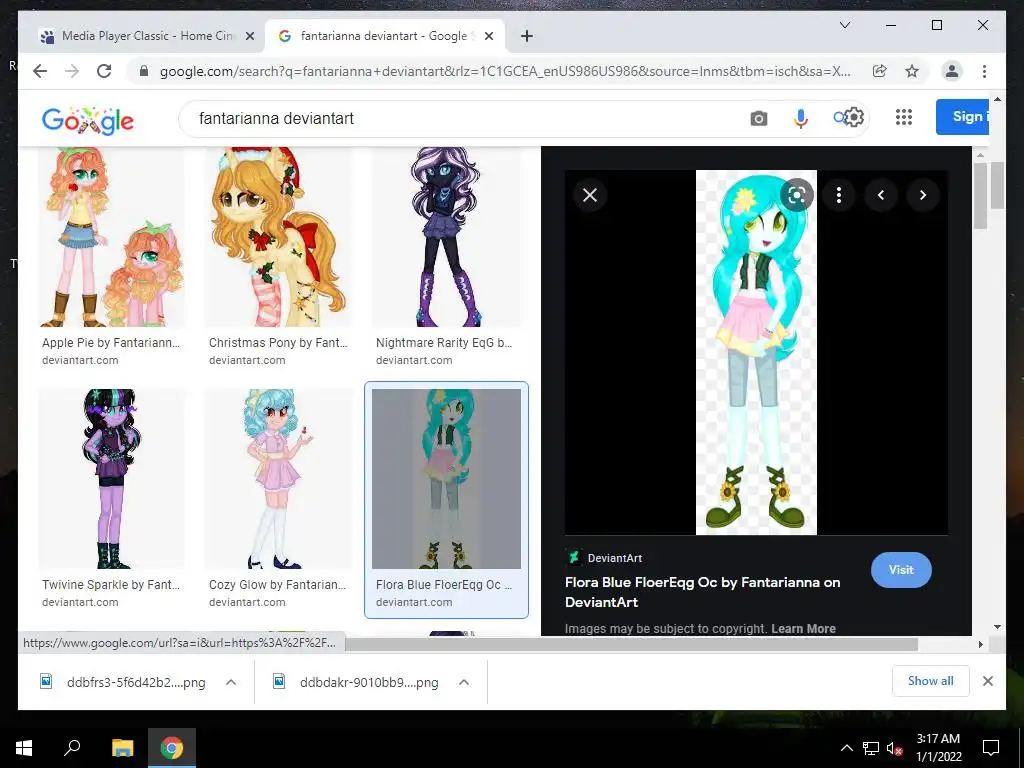Start voice search with microphone icon
The image size is (1024, 768).
click(x=800, y=118)
